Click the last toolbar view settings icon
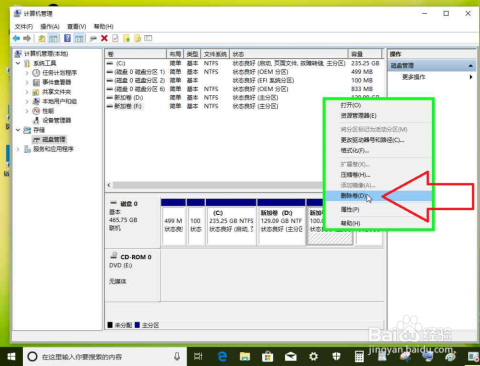This screenshot has height=366, width=480. (x=148, y=38)
